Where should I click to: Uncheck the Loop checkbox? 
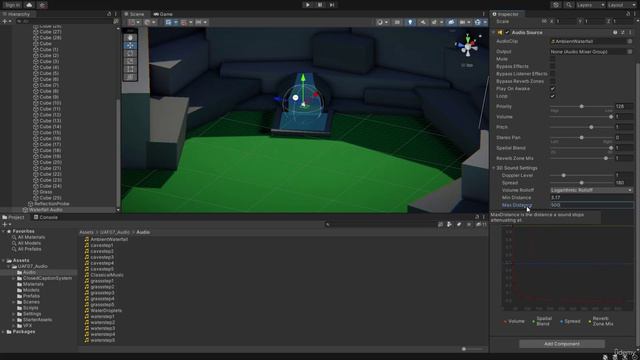tap(552, 96)
